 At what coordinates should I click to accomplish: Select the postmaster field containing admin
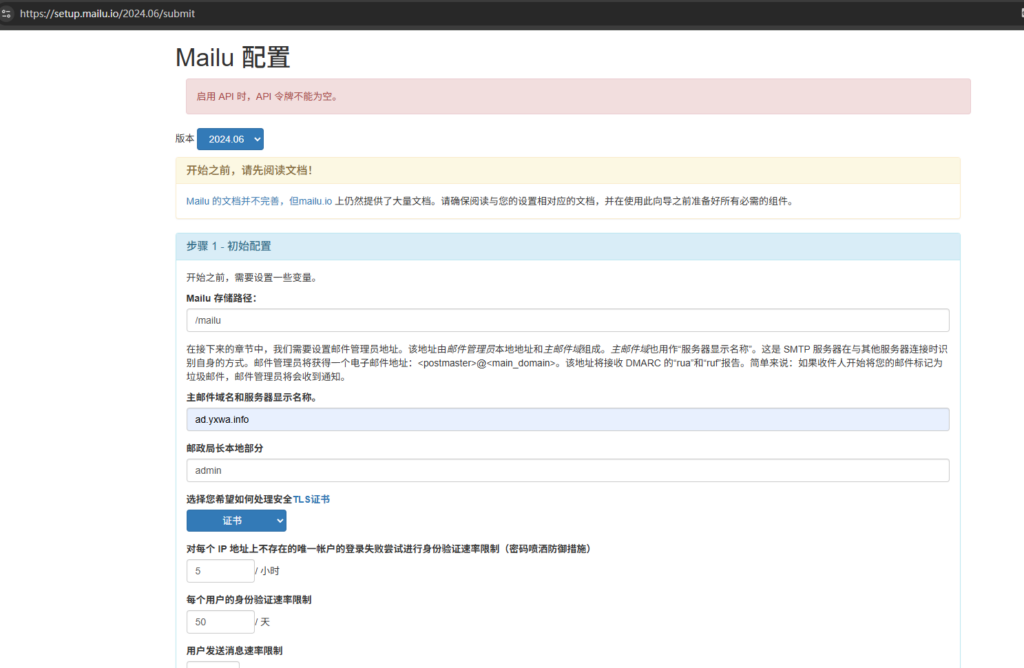click(x=567, y=470)
